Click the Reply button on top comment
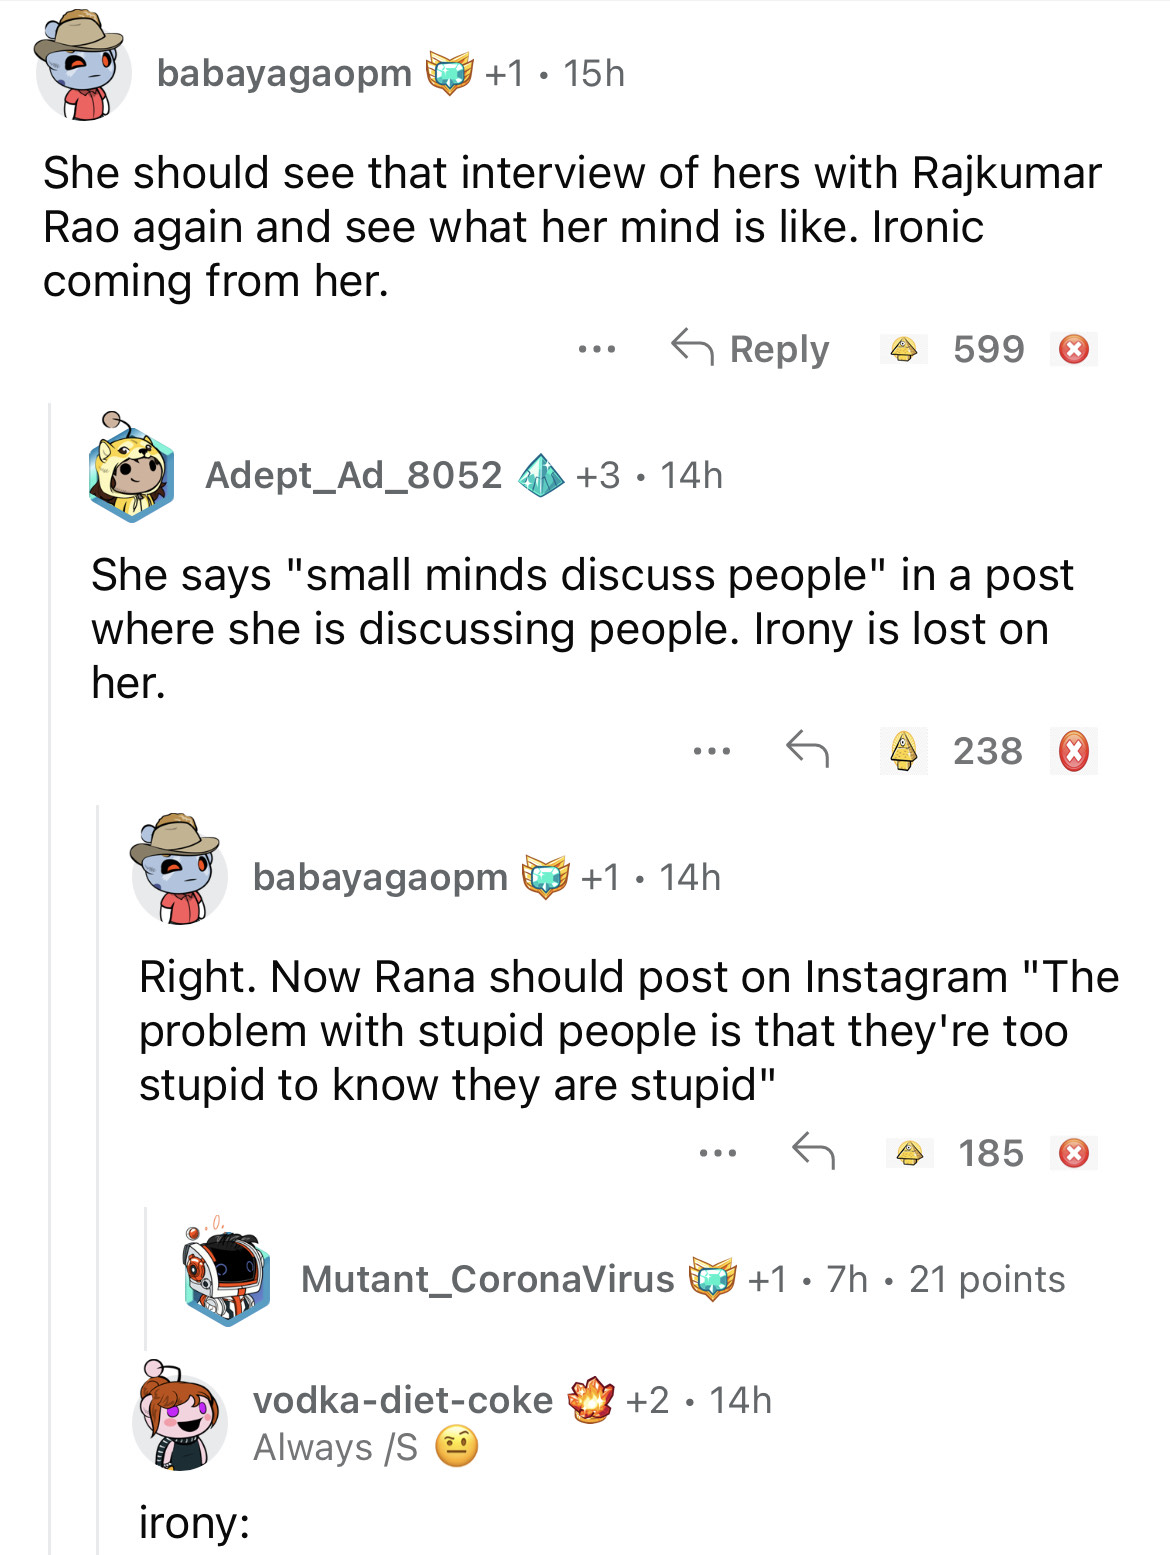 pyautogui.click(x=750, y=349)
